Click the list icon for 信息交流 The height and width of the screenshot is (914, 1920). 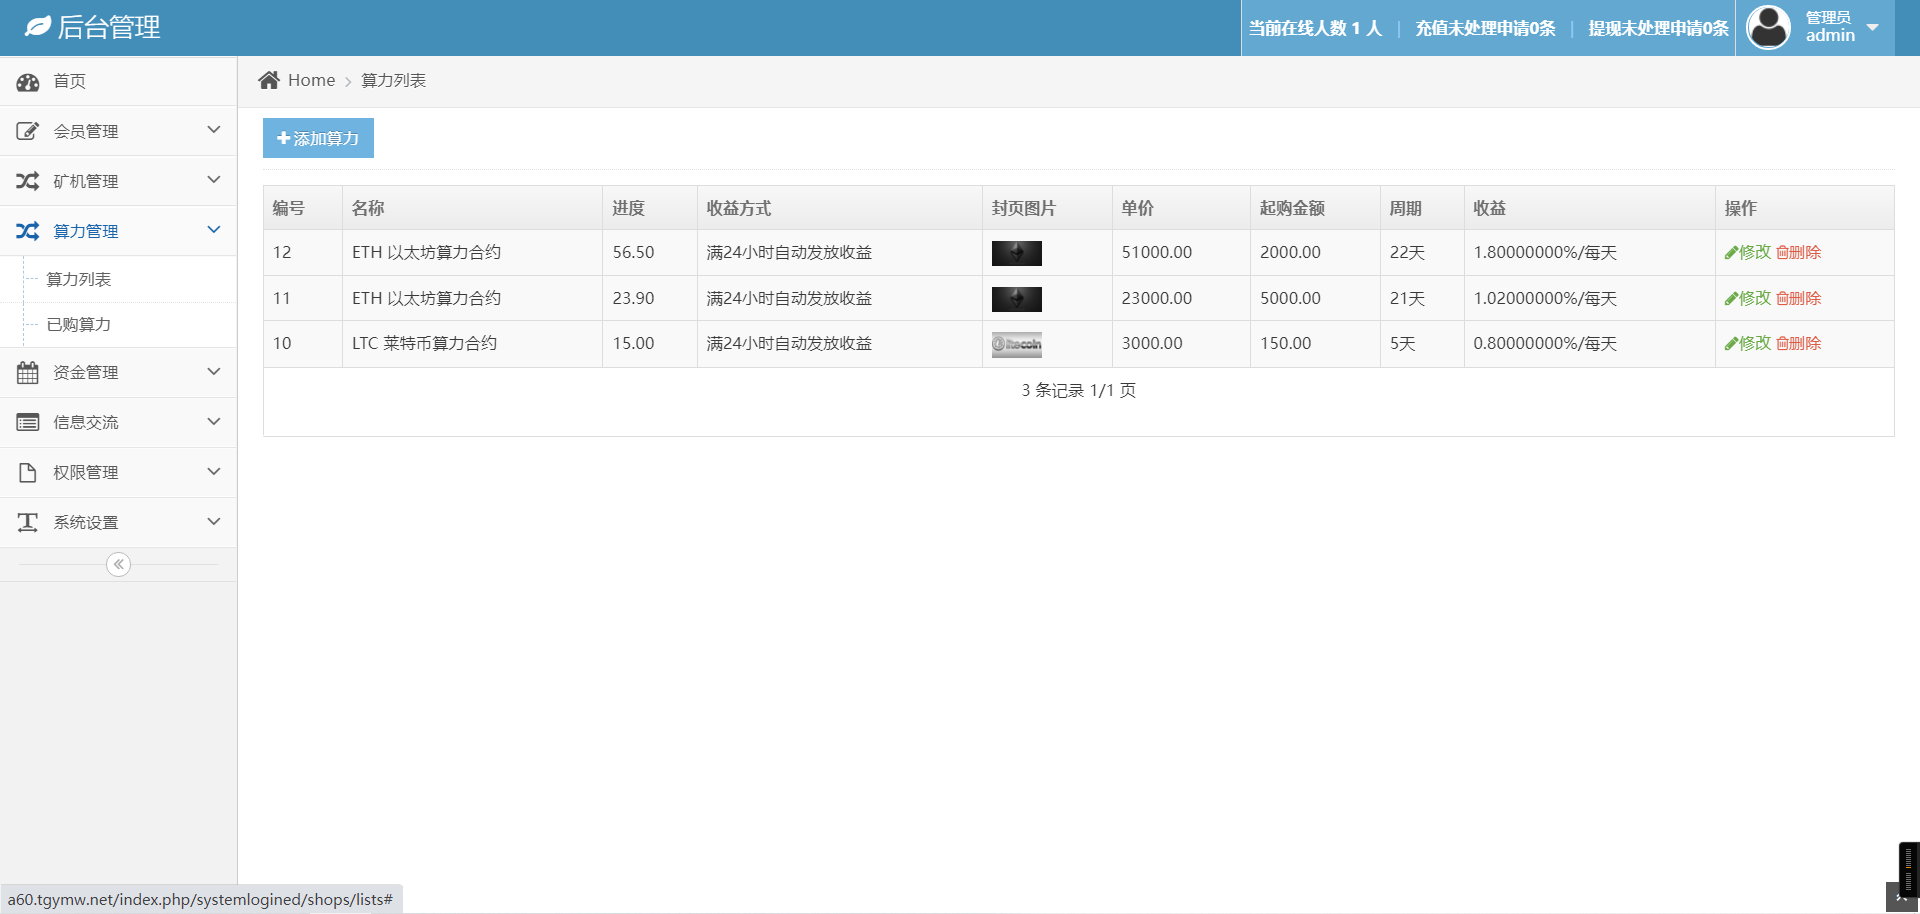28,423
